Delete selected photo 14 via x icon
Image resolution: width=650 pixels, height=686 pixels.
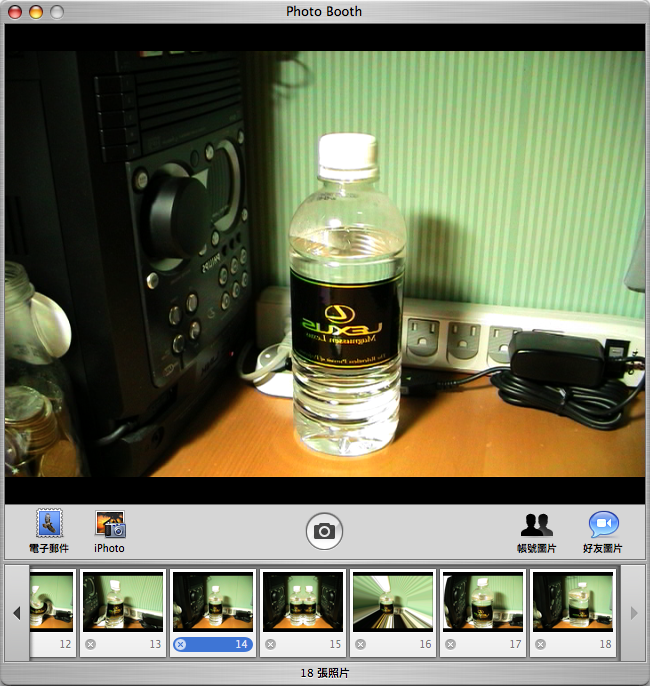click(181, 644)
